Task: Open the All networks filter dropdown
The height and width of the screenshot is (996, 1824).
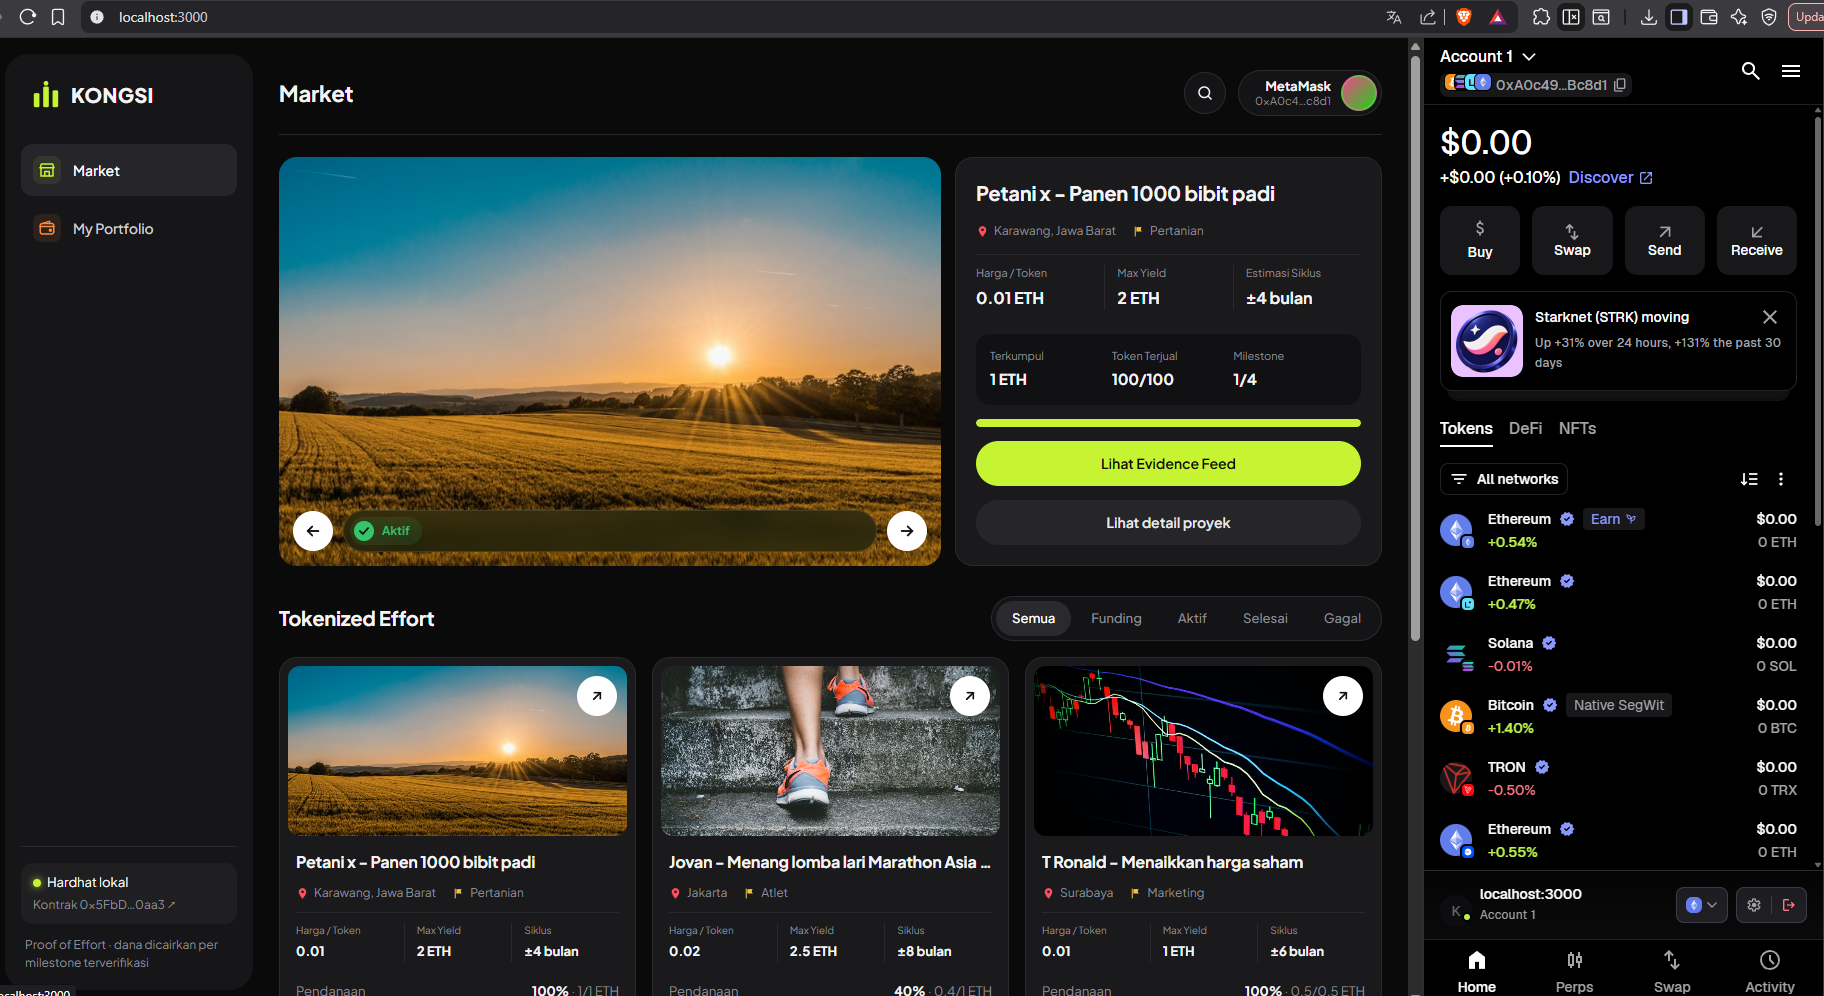Action: tap(1504, 479)
